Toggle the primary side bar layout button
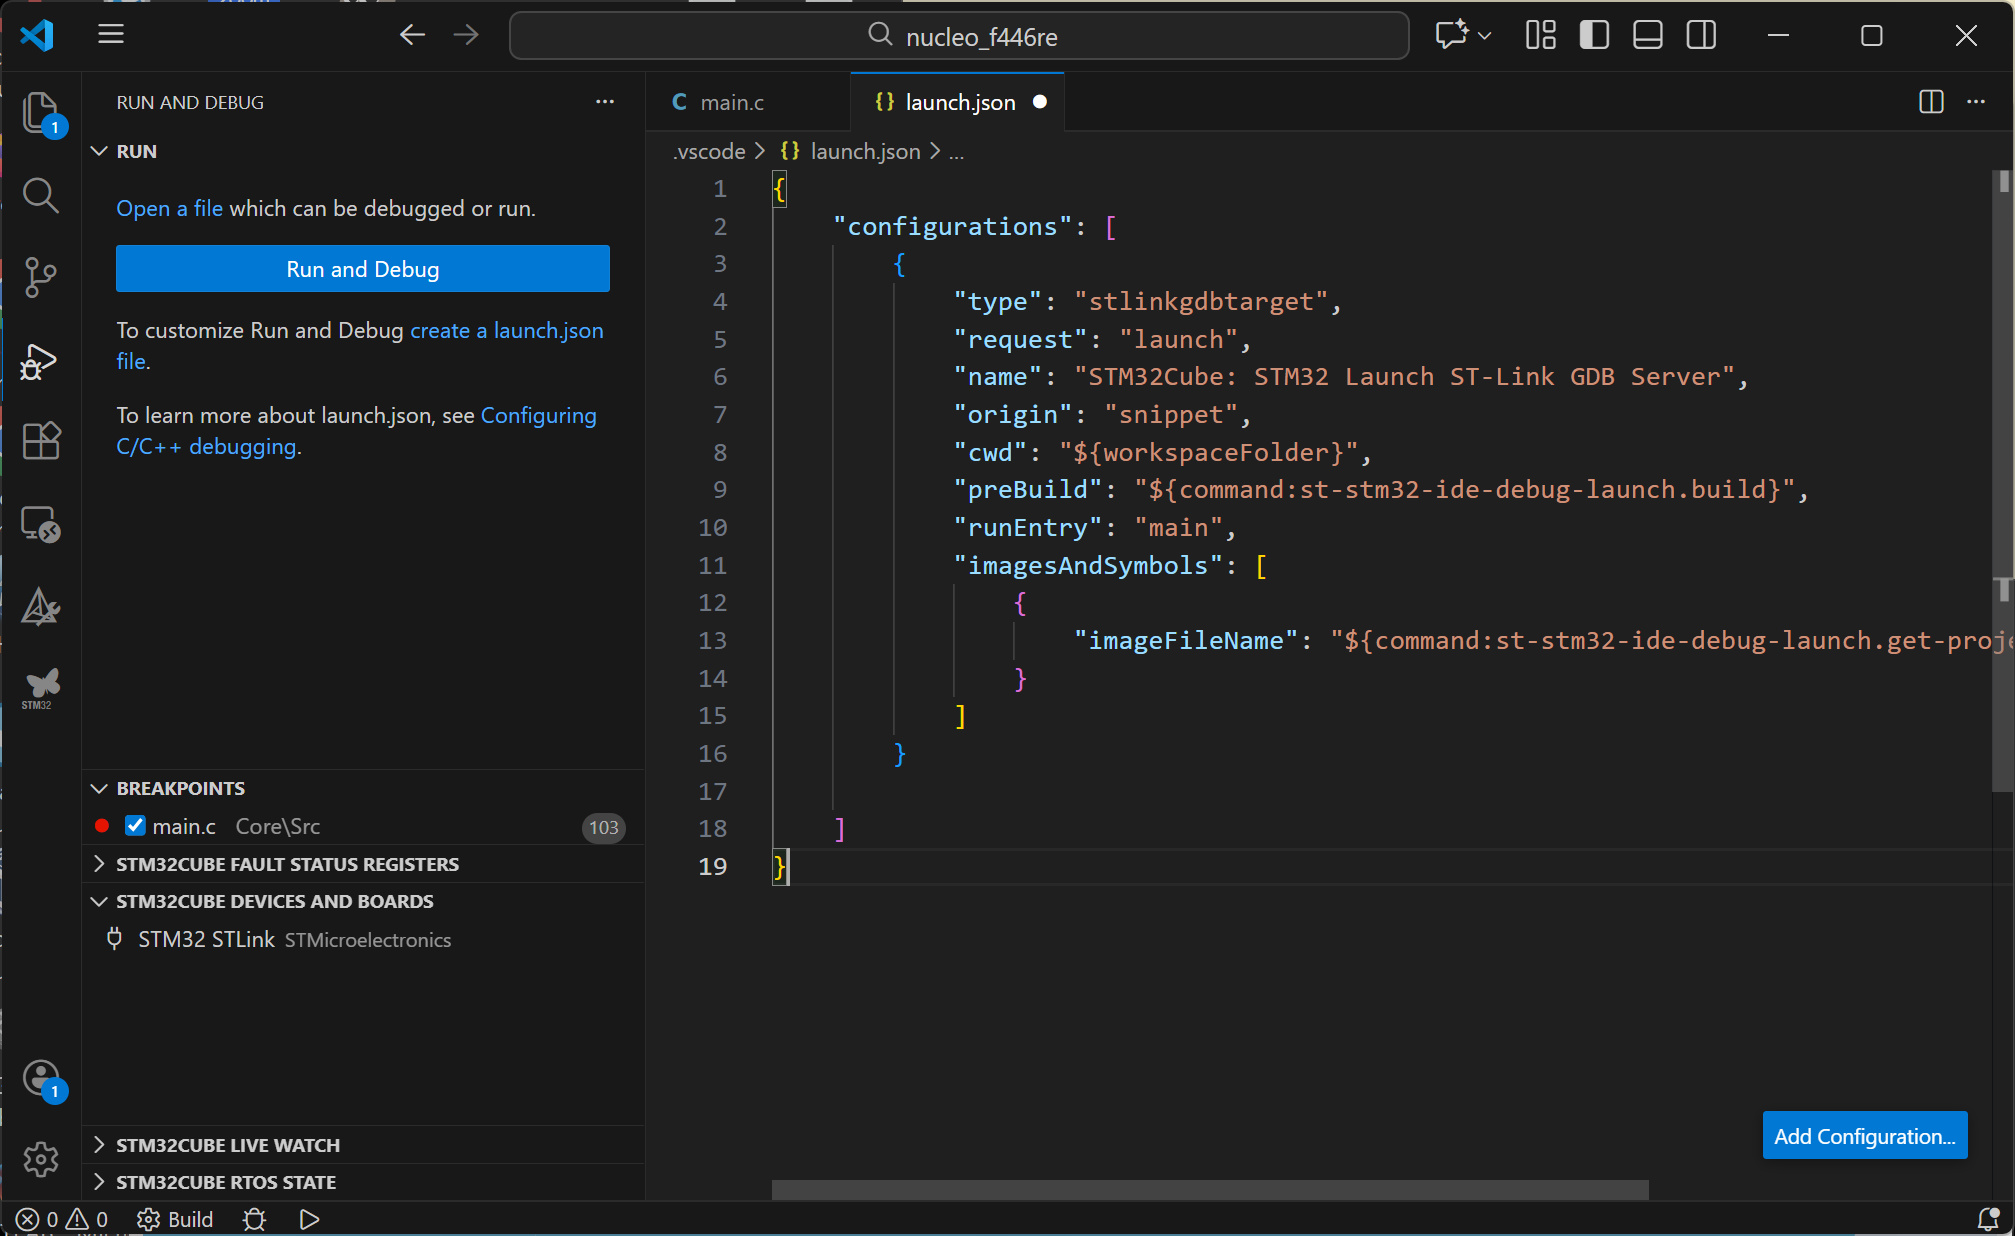The height and width of the screenshot is (1236, 2015). [x=1594, y=36]
